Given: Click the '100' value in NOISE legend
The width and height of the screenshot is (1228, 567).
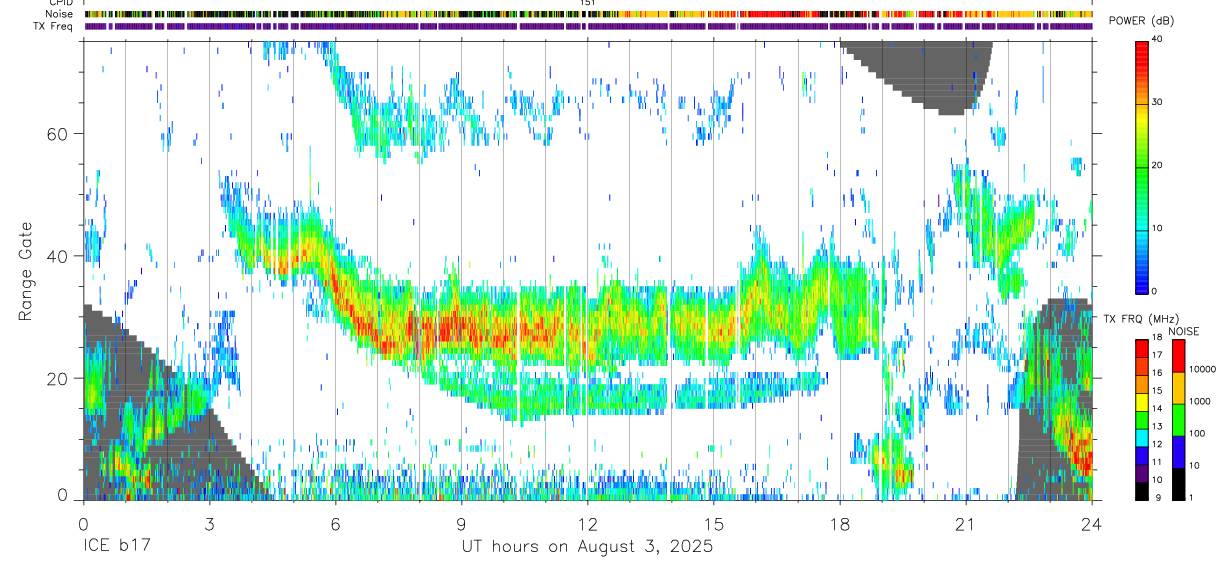Looking at the screenshot, I should coord(1198,434).
